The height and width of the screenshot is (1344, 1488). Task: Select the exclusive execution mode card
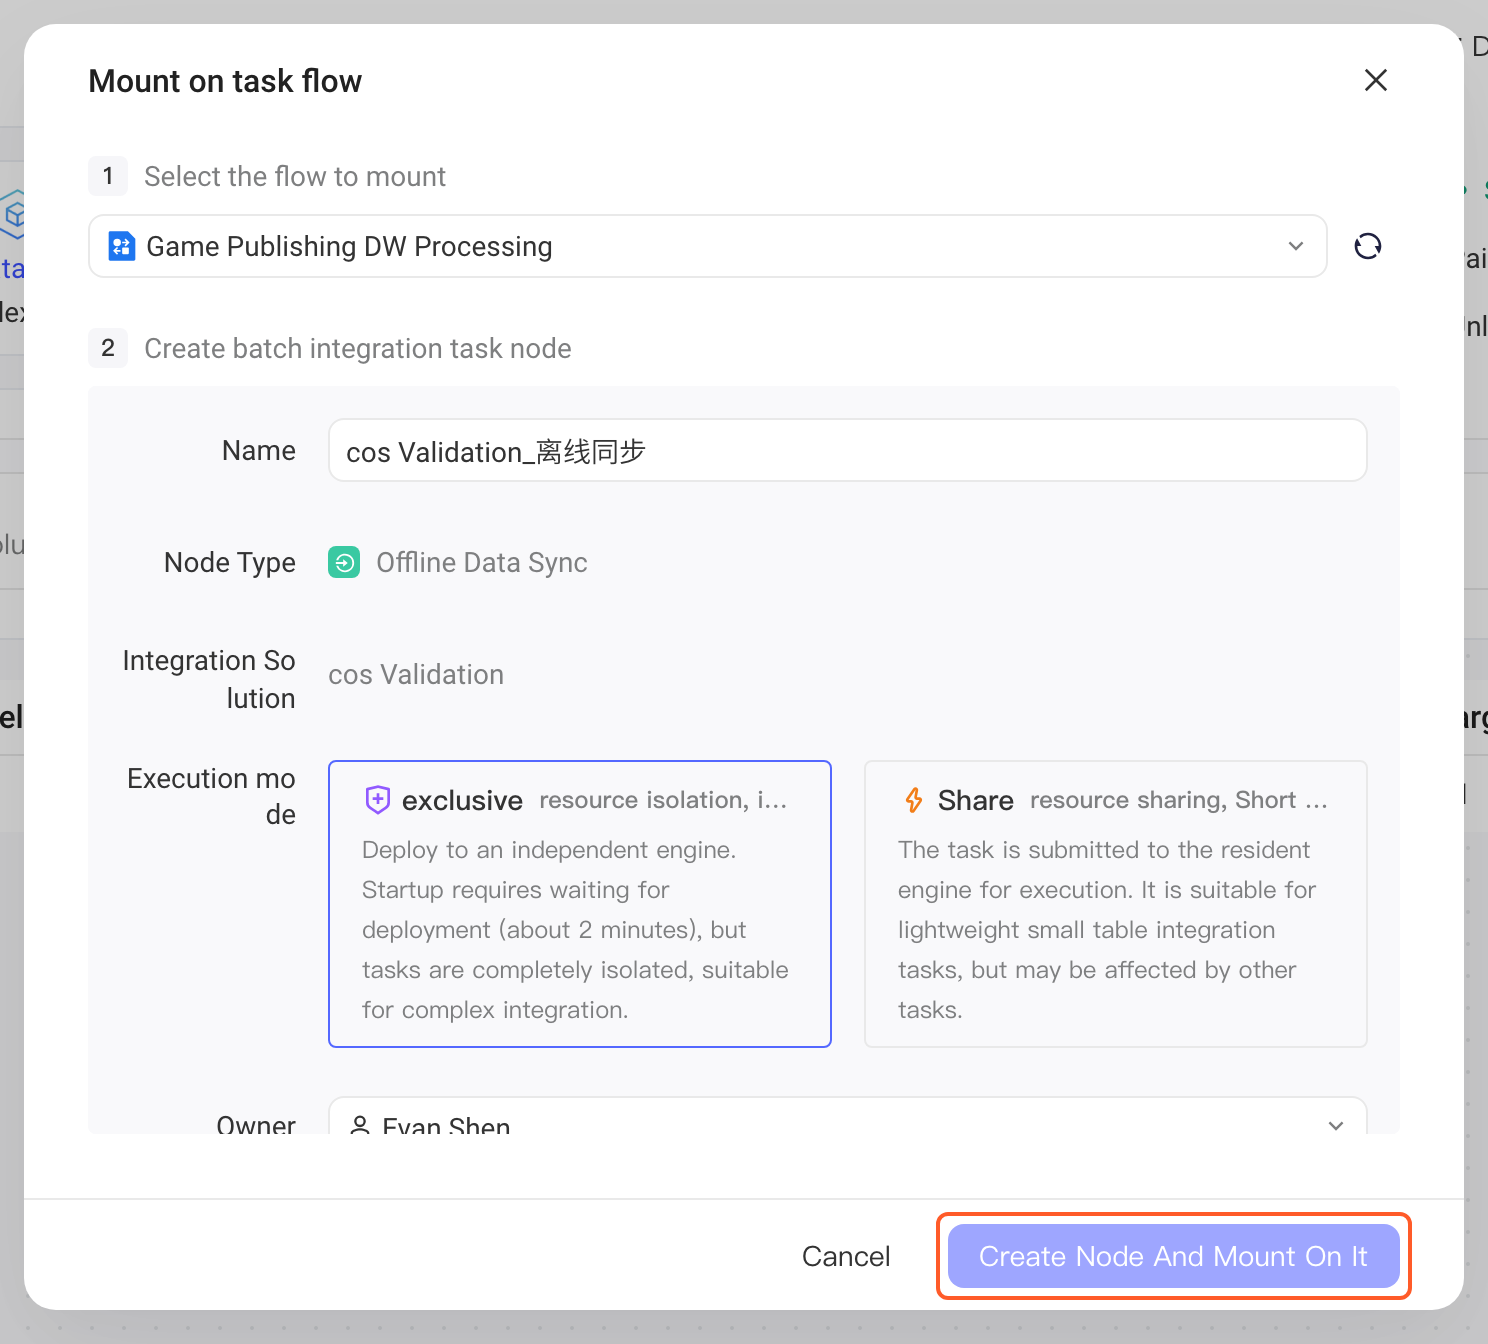point(580,904)
